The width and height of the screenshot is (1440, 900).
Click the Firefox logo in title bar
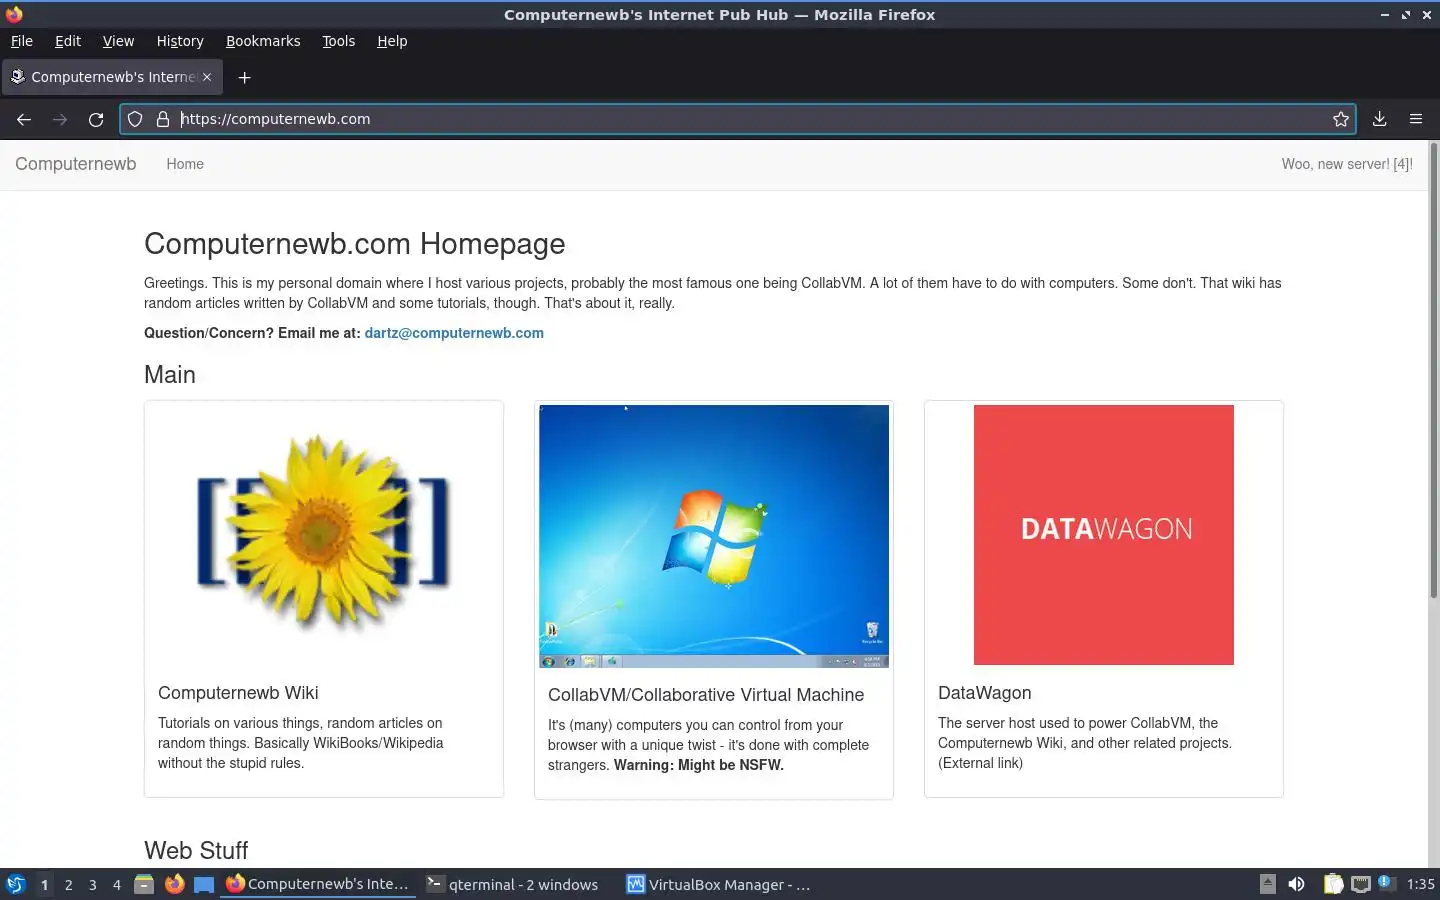click(14, 14)
